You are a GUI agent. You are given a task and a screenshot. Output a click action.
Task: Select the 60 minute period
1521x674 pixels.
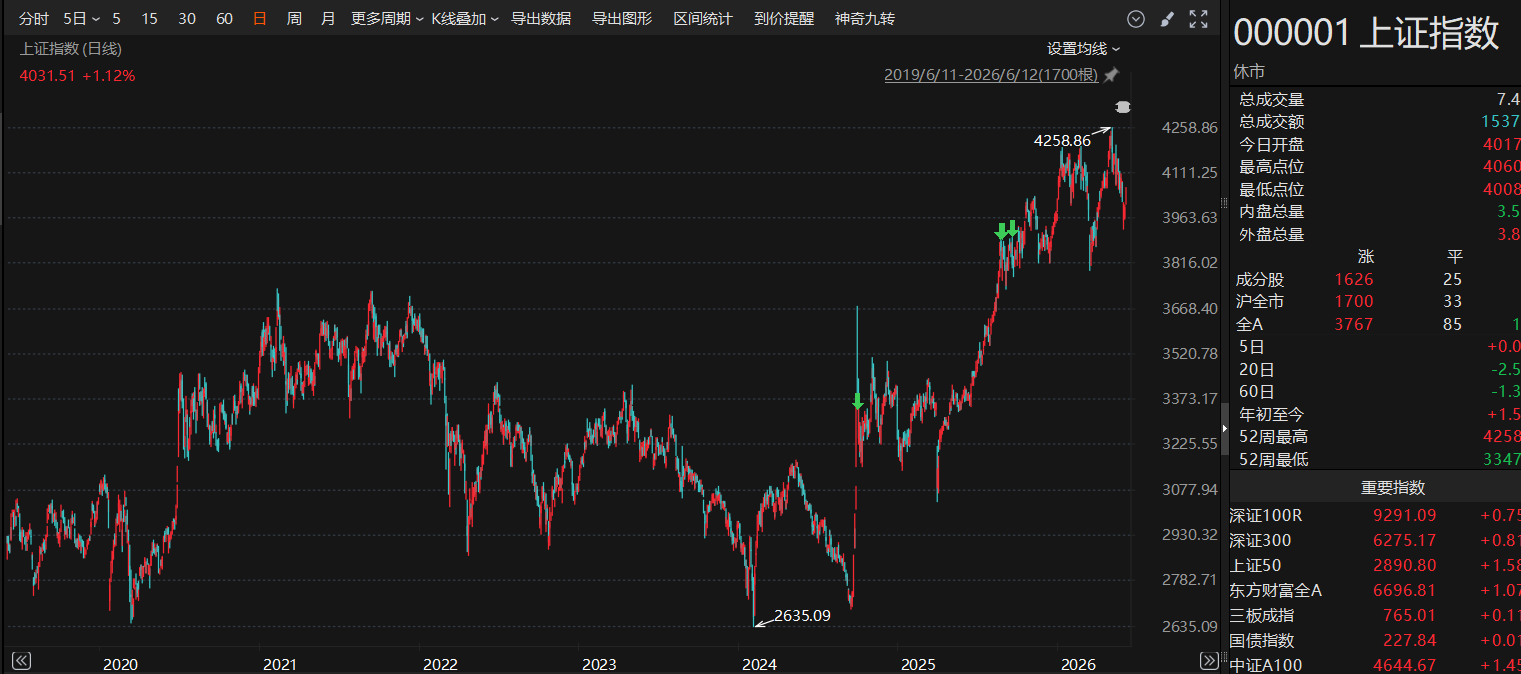[225, 19]
